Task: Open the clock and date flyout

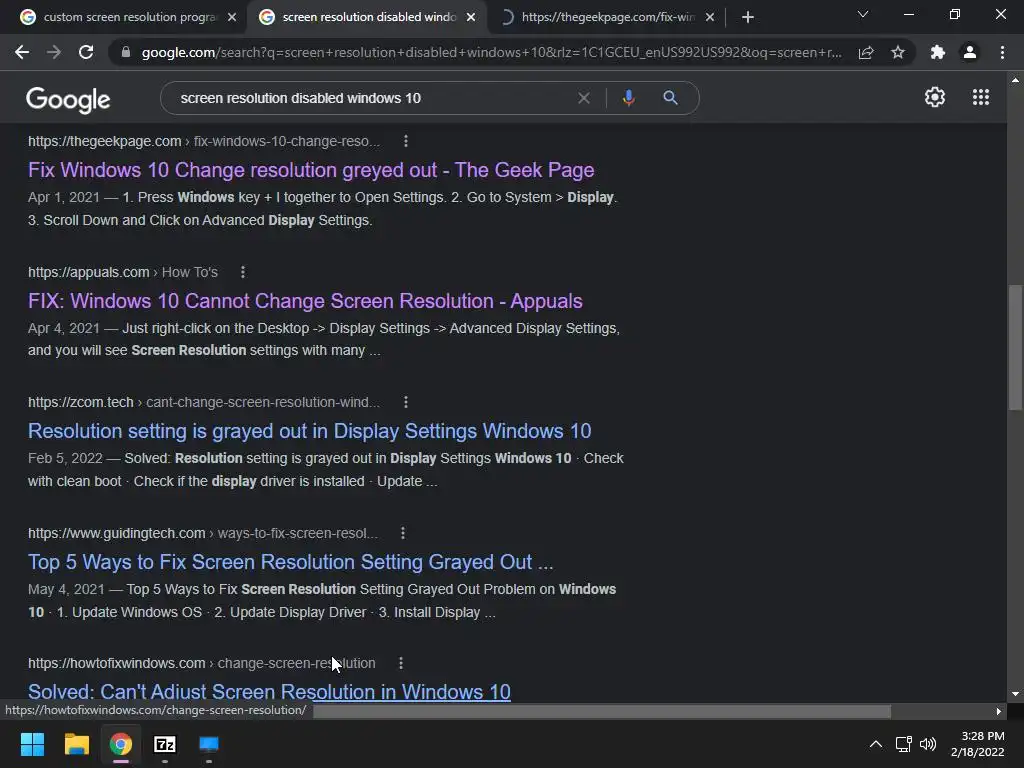Action: pyautogui.click(x=978, y=744)
